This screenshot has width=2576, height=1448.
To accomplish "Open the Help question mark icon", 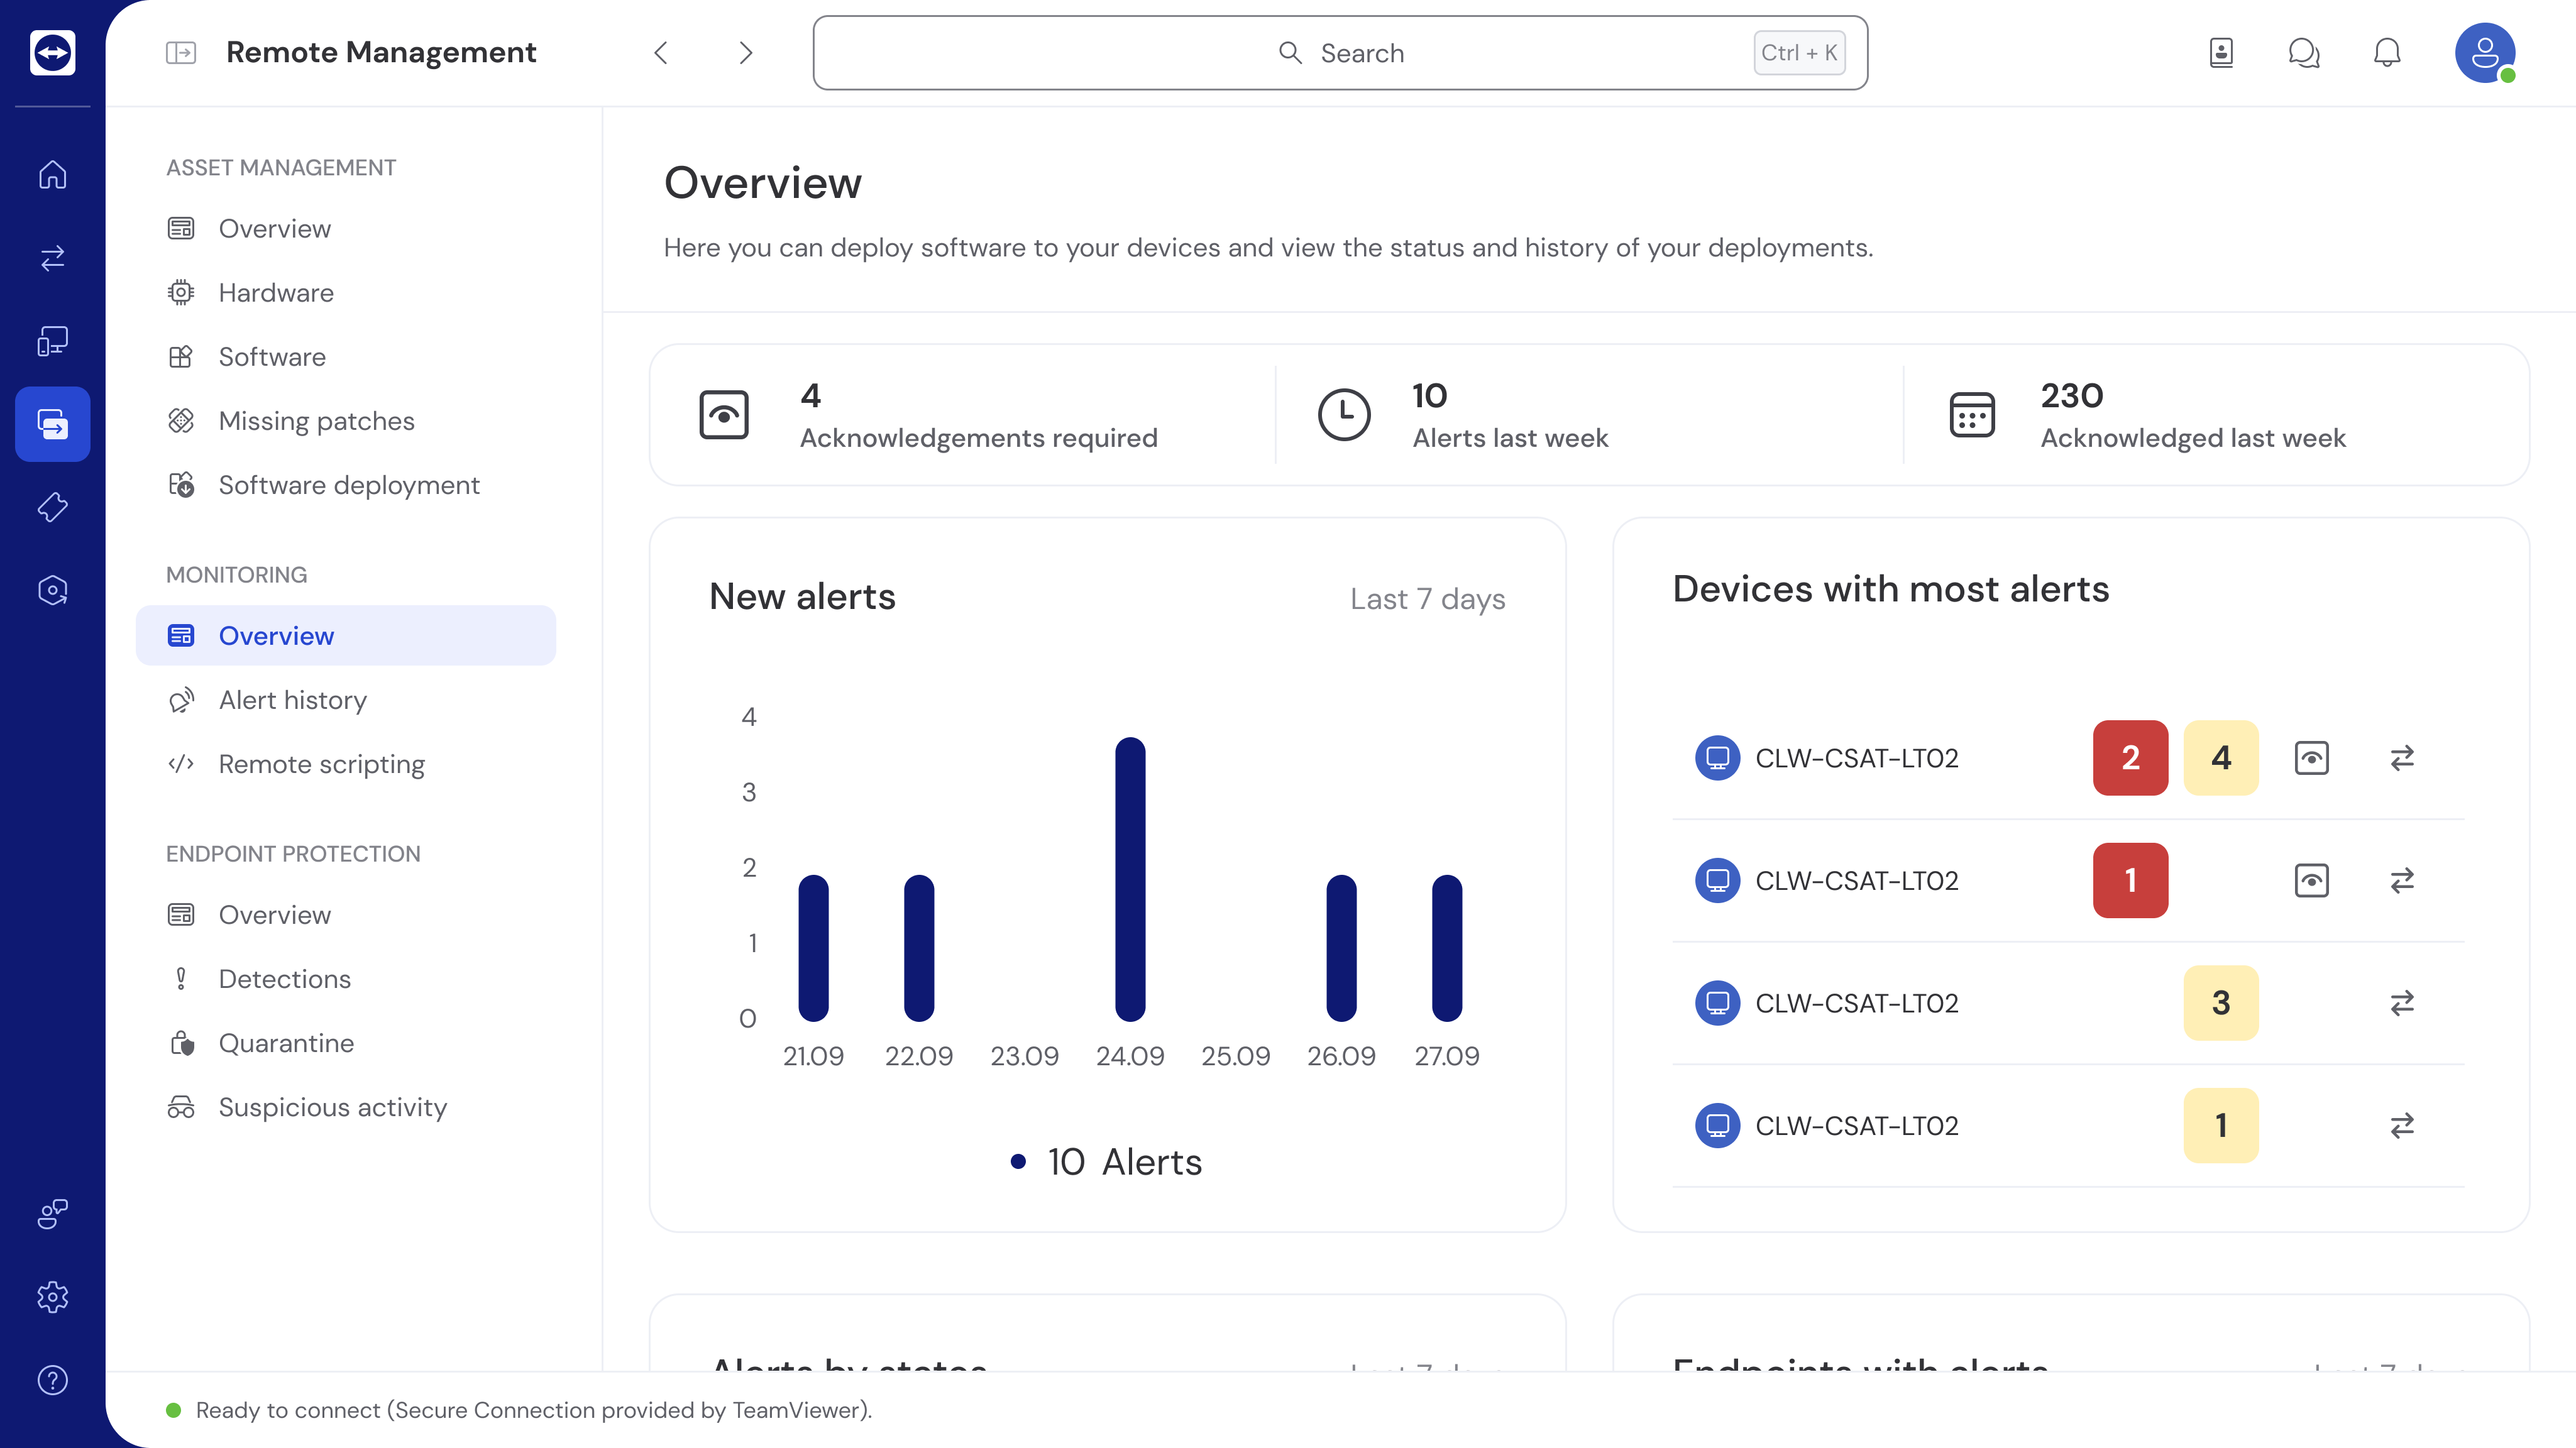I will tap(52, 1381).
